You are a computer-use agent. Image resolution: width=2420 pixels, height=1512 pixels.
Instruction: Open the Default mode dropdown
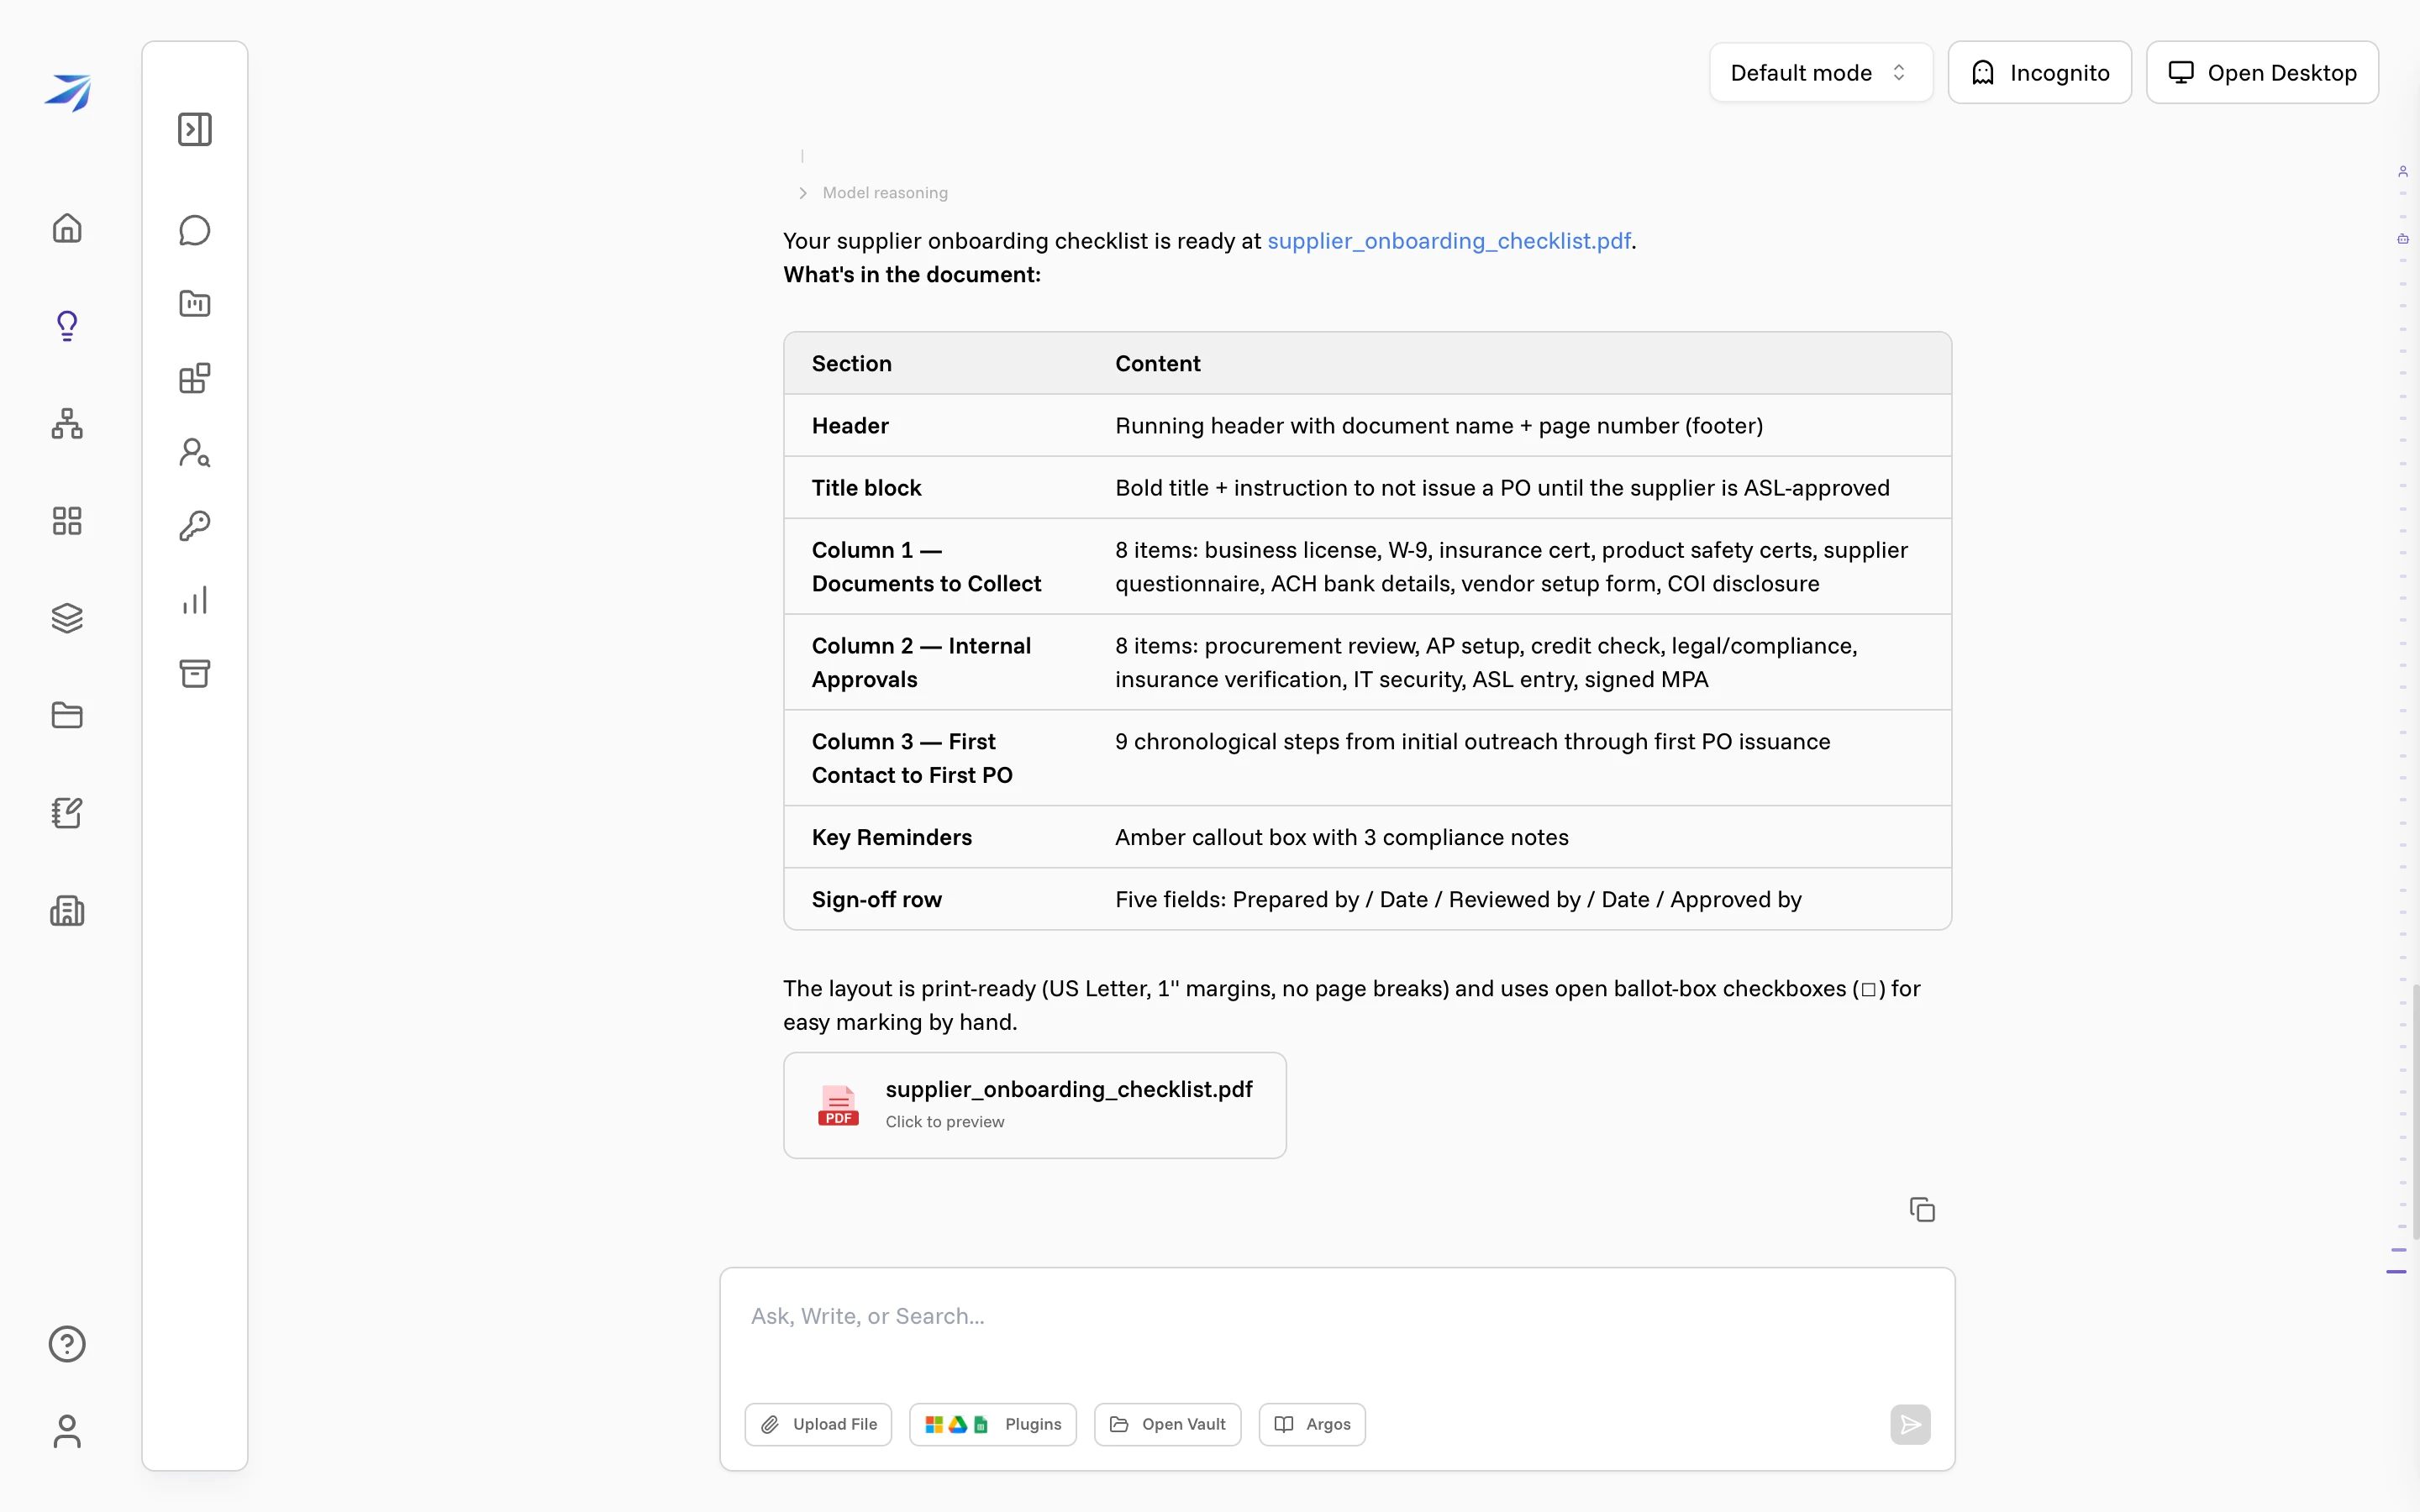(x=1821, y=73)
